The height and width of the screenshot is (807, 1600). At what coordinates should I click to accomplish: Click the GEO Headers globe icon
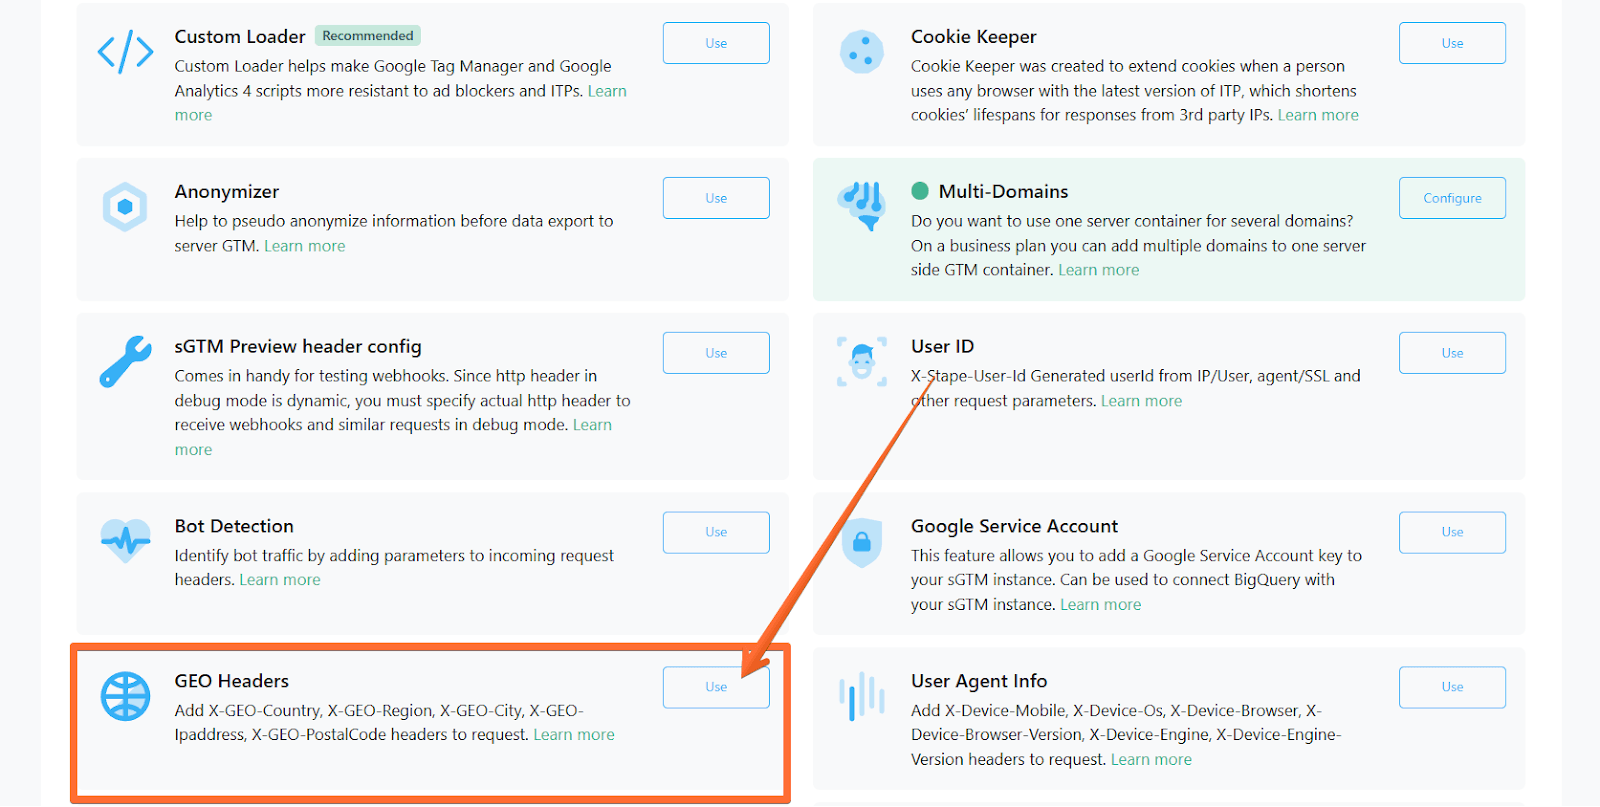125,696
